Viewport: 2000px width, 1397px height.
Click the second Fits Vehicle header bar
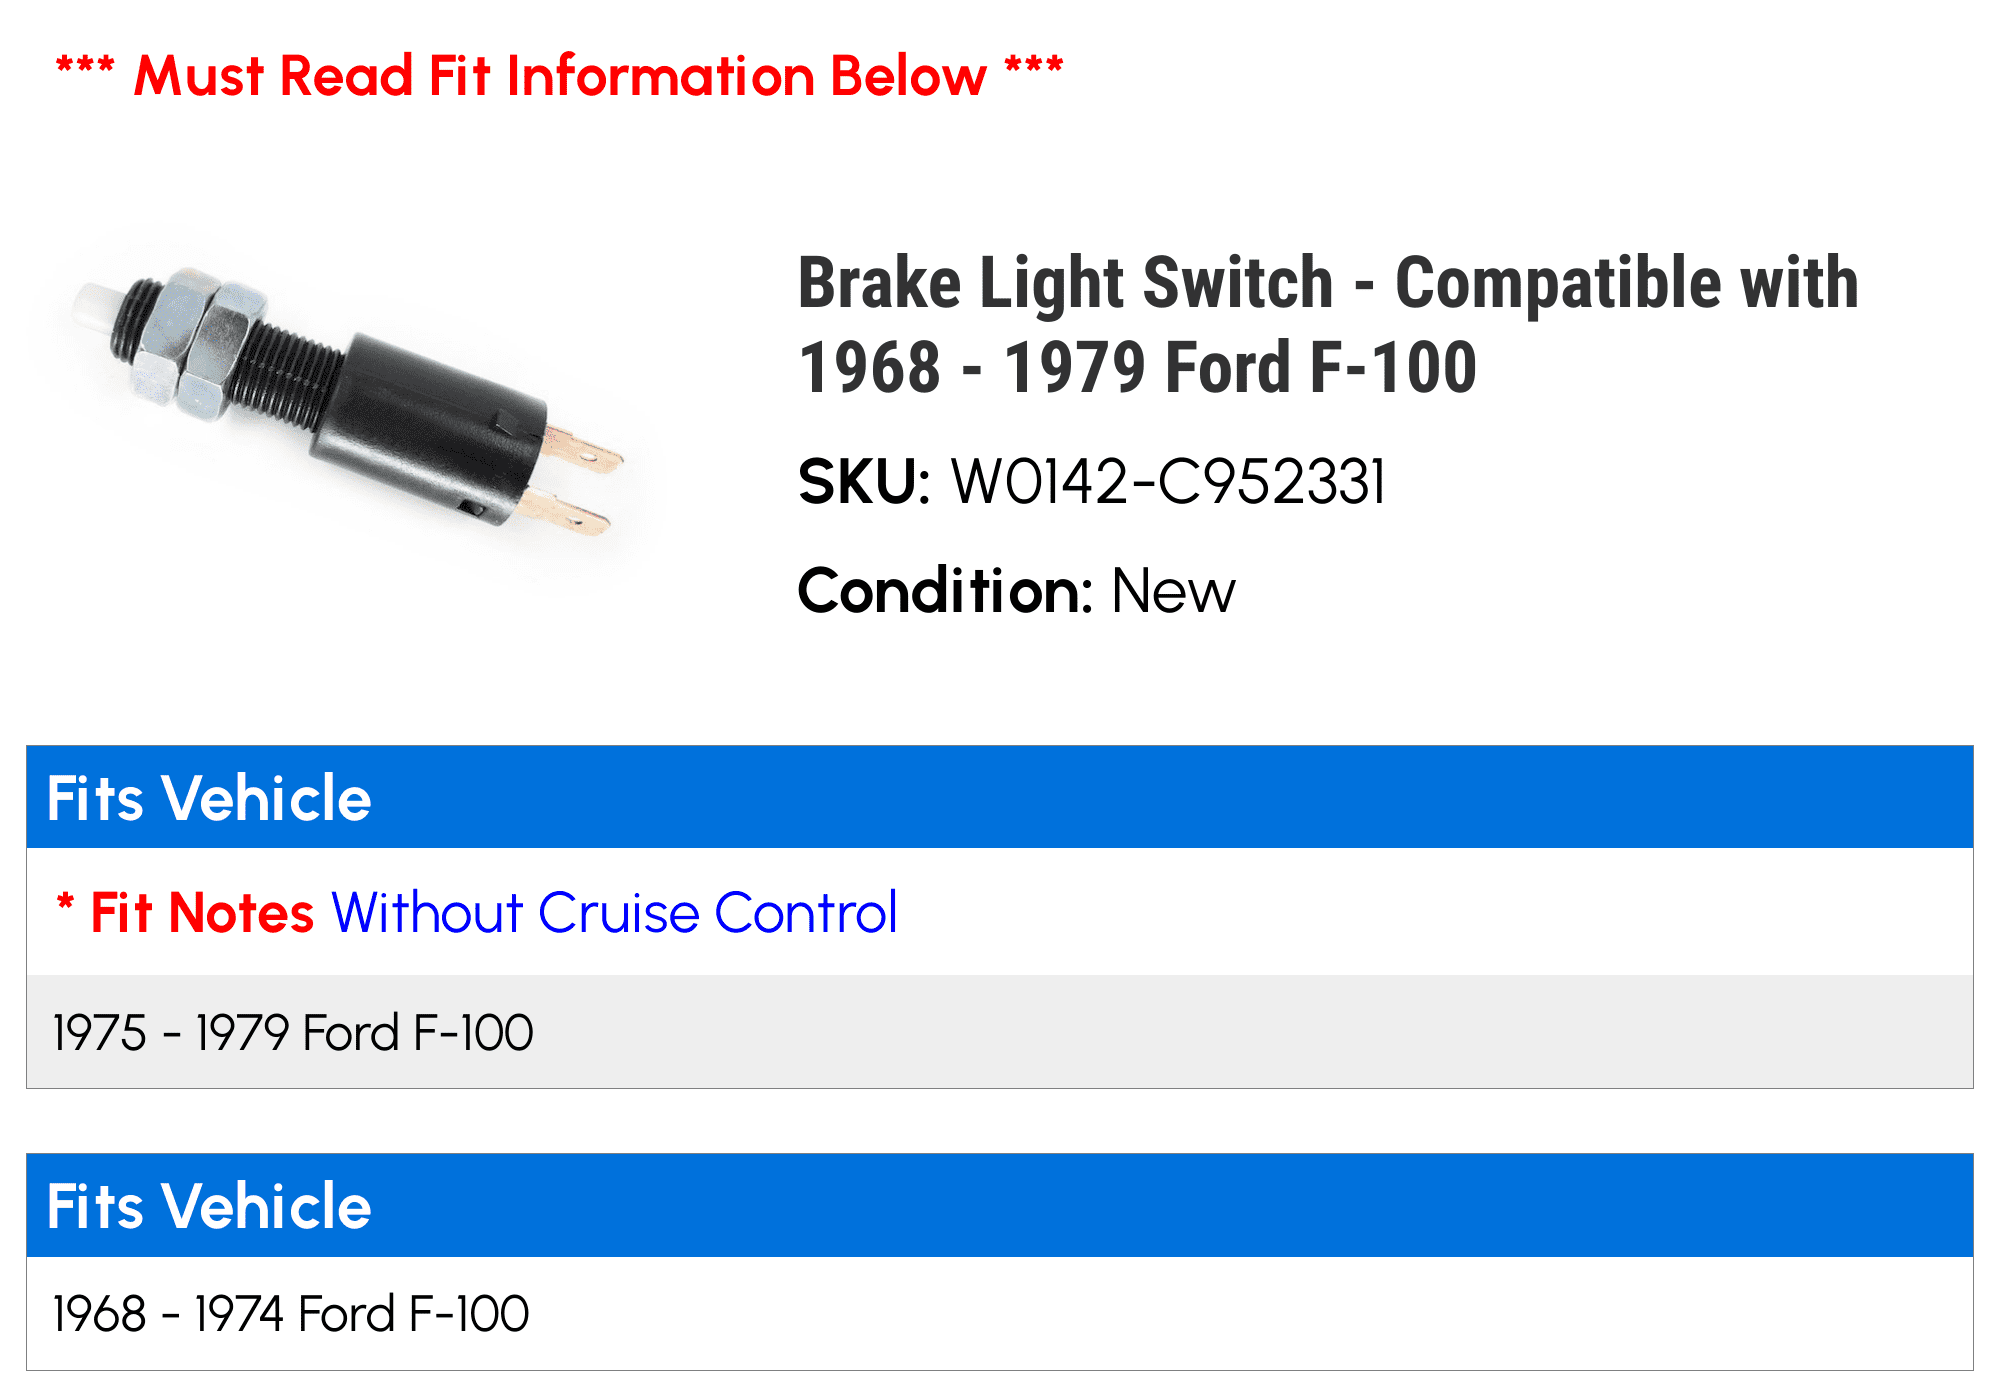[x=1000, y=1205]
